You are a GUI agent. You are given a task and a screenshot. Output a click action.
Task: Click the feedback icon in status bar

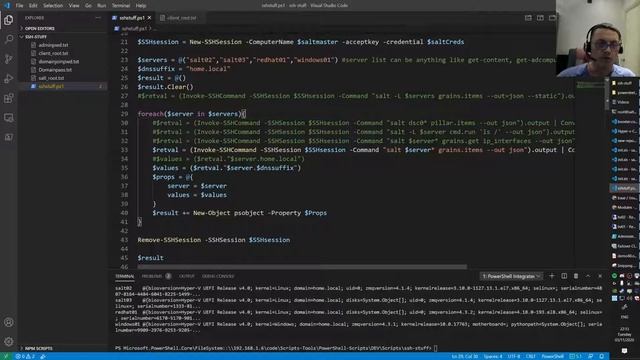pyautogui.click(x=591, y=356)
